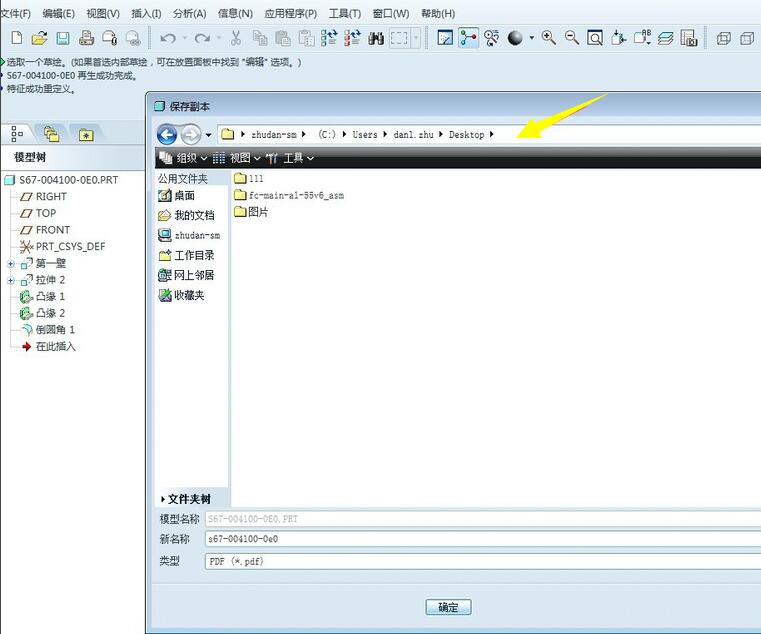This screenshot has height=634, width=761.
Task: Click the blue Back arrow in dialog
Action: [167, 135]
